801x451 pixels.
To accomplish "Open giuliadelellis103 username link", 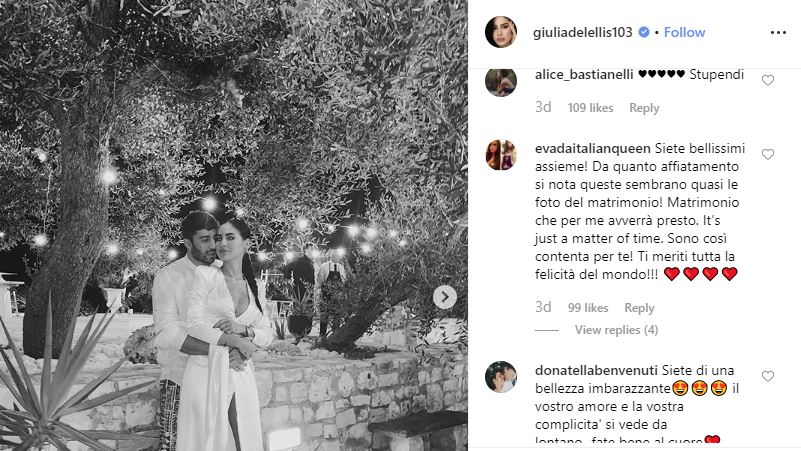I will click(x=582, y=32).
